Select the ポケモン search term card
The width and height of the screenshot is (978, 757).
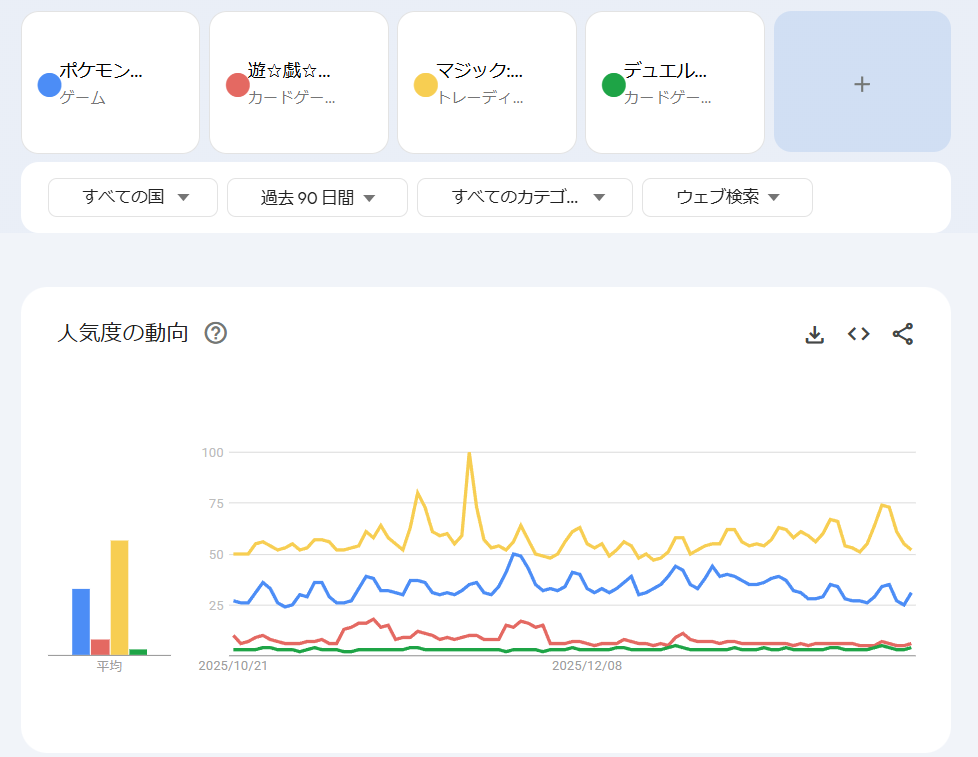(x=110, y=83)
